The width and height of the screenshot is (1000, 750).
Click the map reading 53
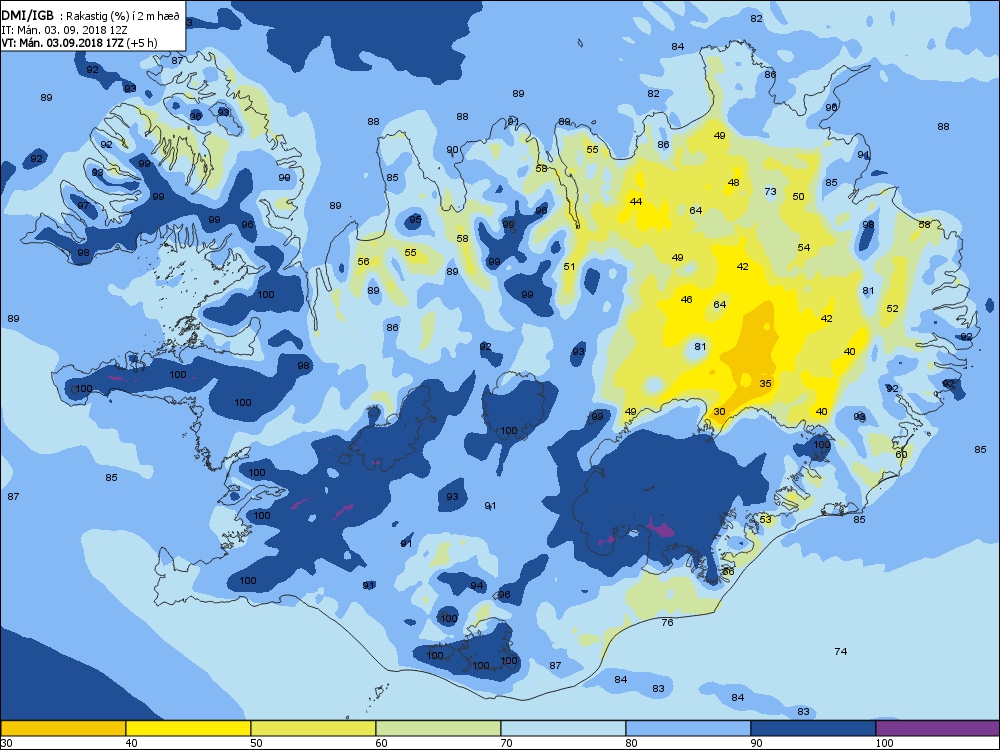pyautogui.click(x=765, y=519)
